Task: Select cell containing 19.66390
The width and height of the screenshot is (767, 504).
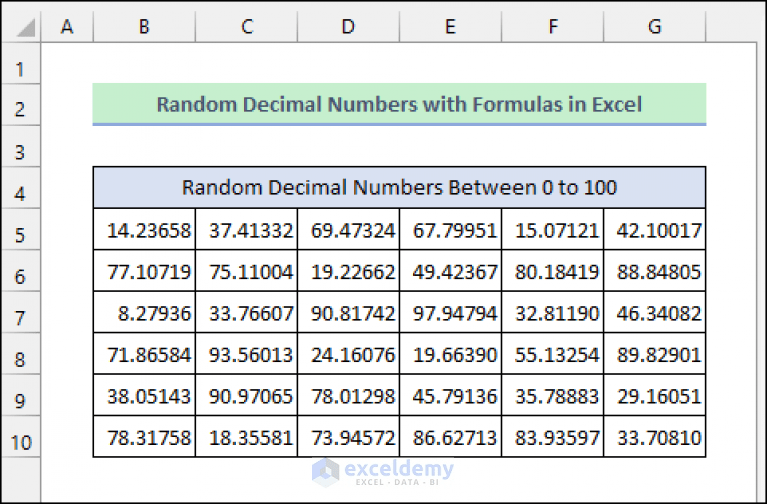Action: 451,354
